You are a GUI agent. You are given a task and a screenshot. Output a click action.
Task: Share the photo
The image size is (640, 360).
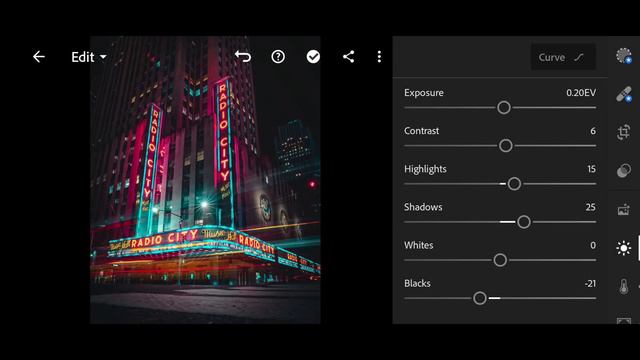point(348,57)
